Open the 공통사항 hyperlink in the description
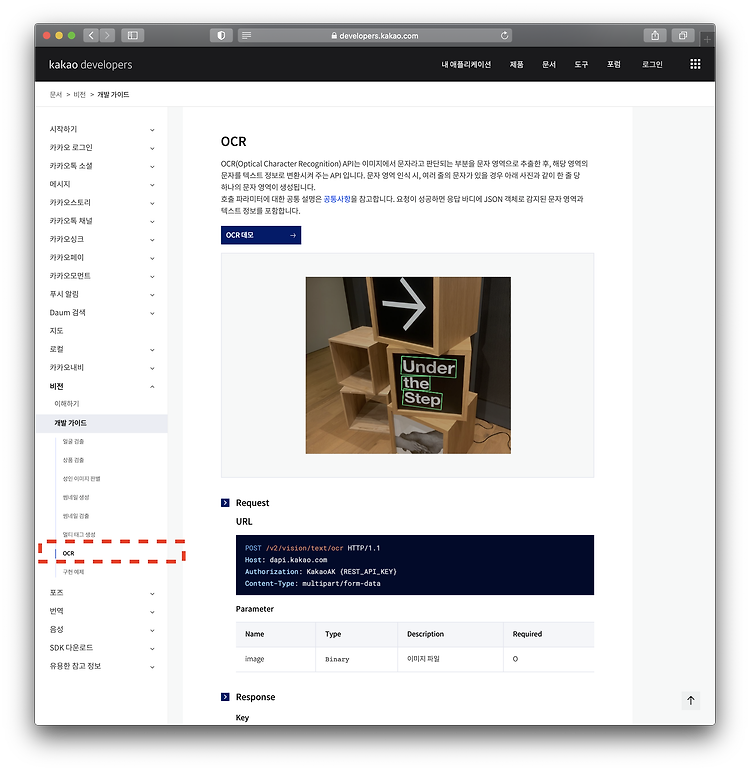 [337, 199]
